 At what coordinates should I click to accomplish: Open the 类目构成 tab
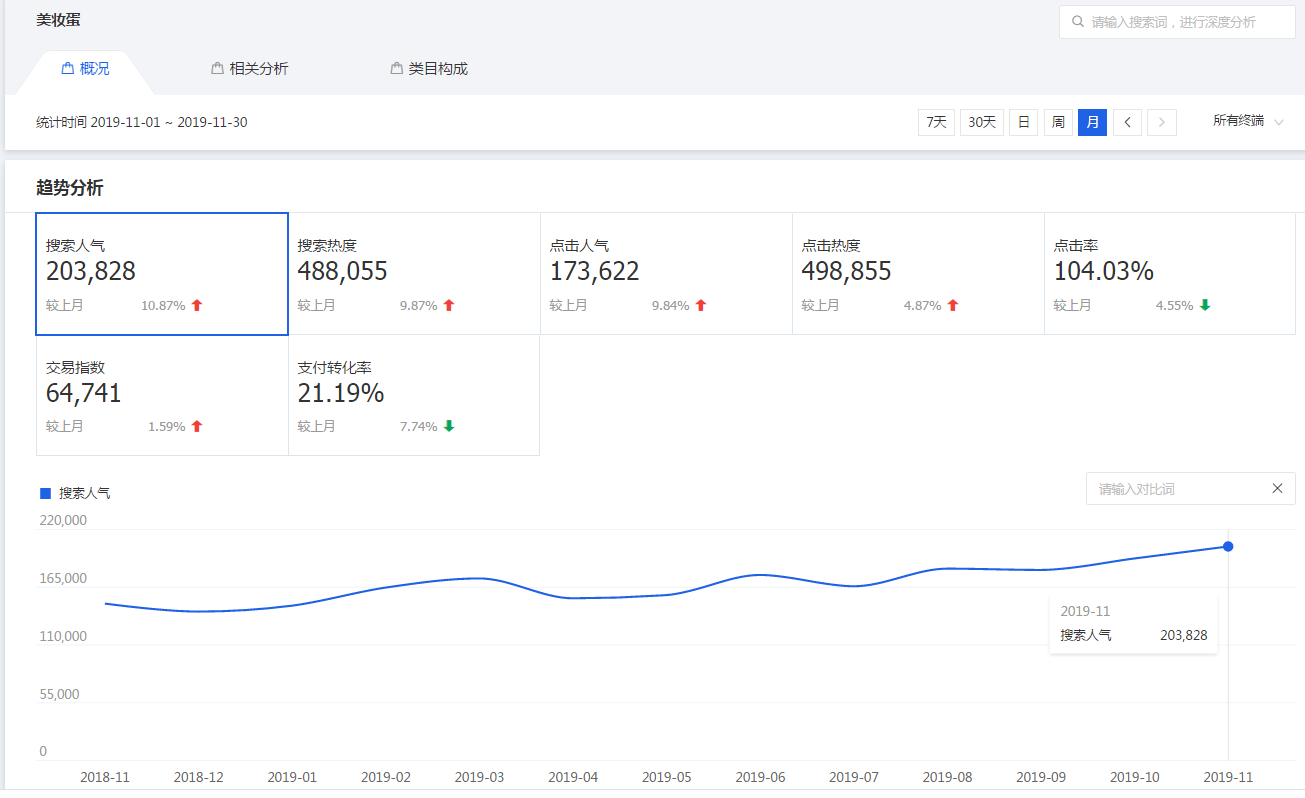point(429,69)
